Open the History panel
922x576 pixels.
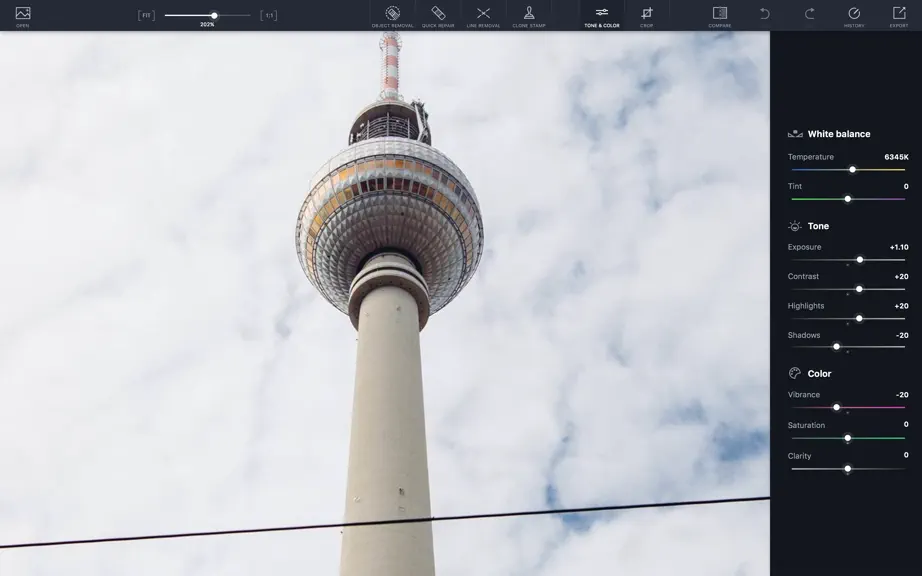[854, 16]
